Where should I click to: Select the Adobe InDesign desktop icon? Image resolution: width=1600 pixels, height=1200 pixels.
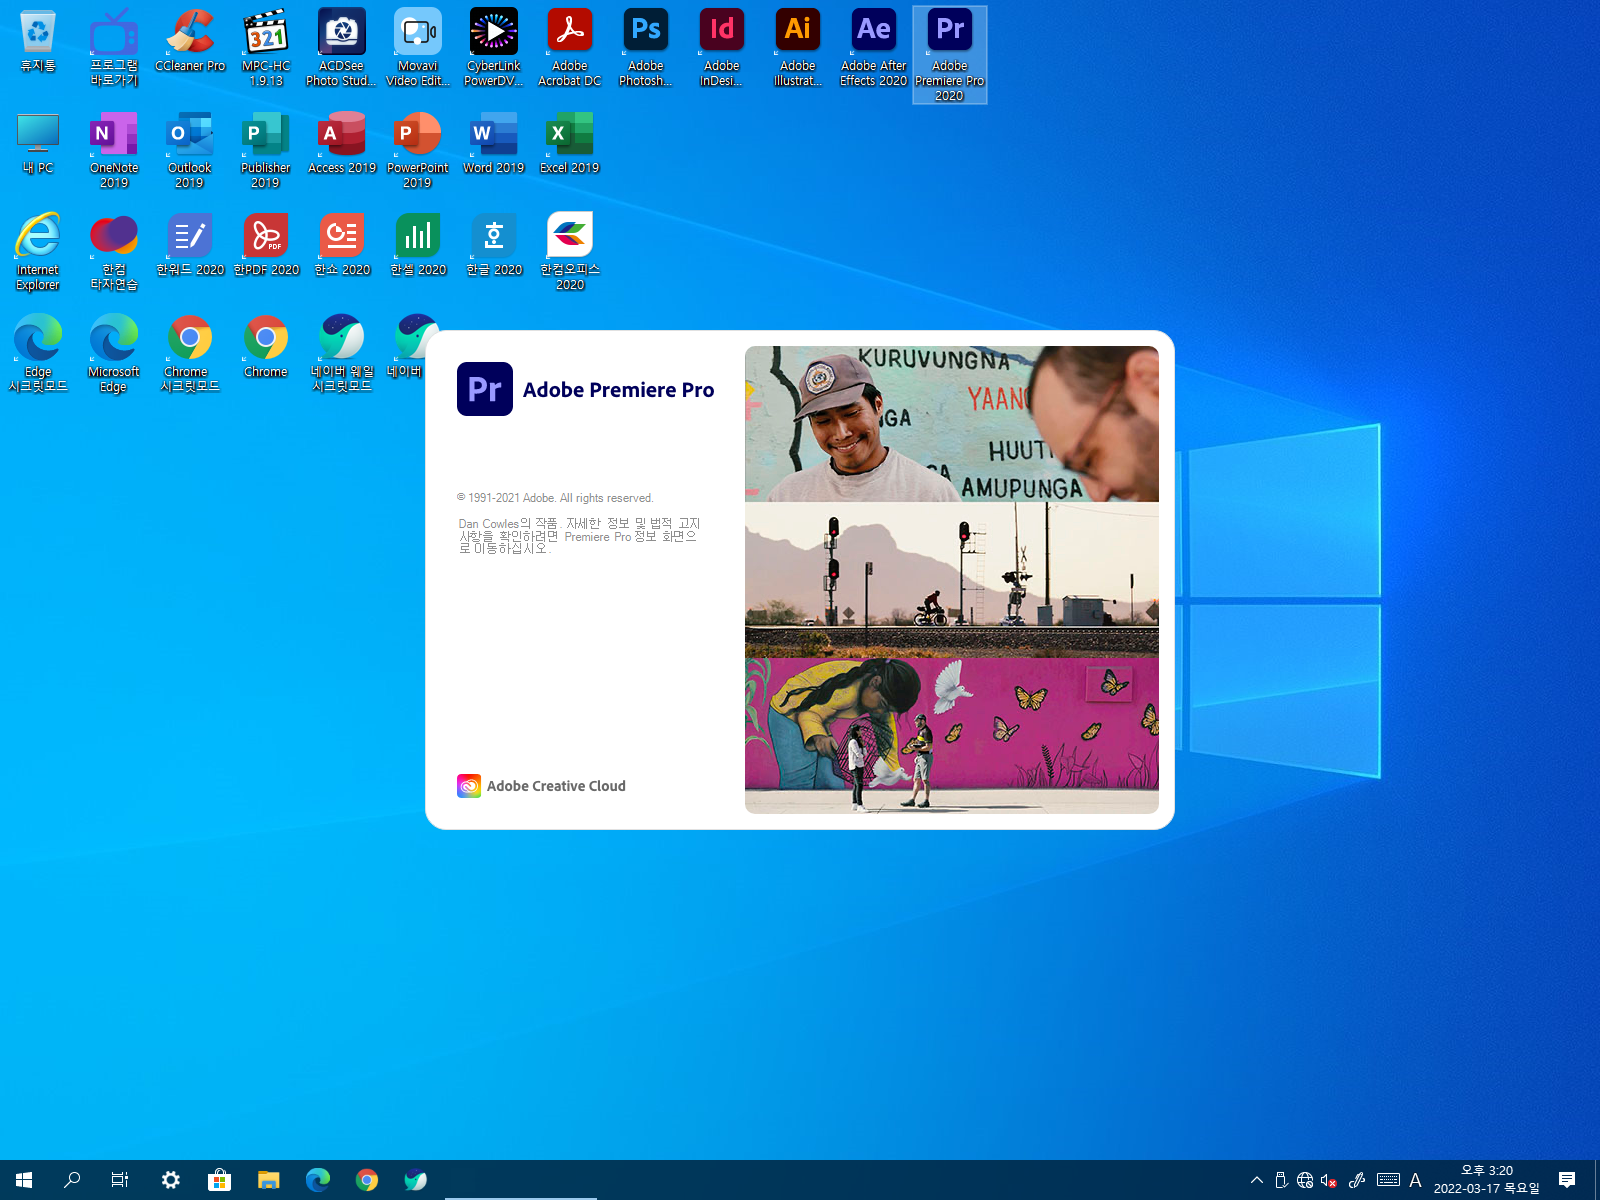click(722, 47)
